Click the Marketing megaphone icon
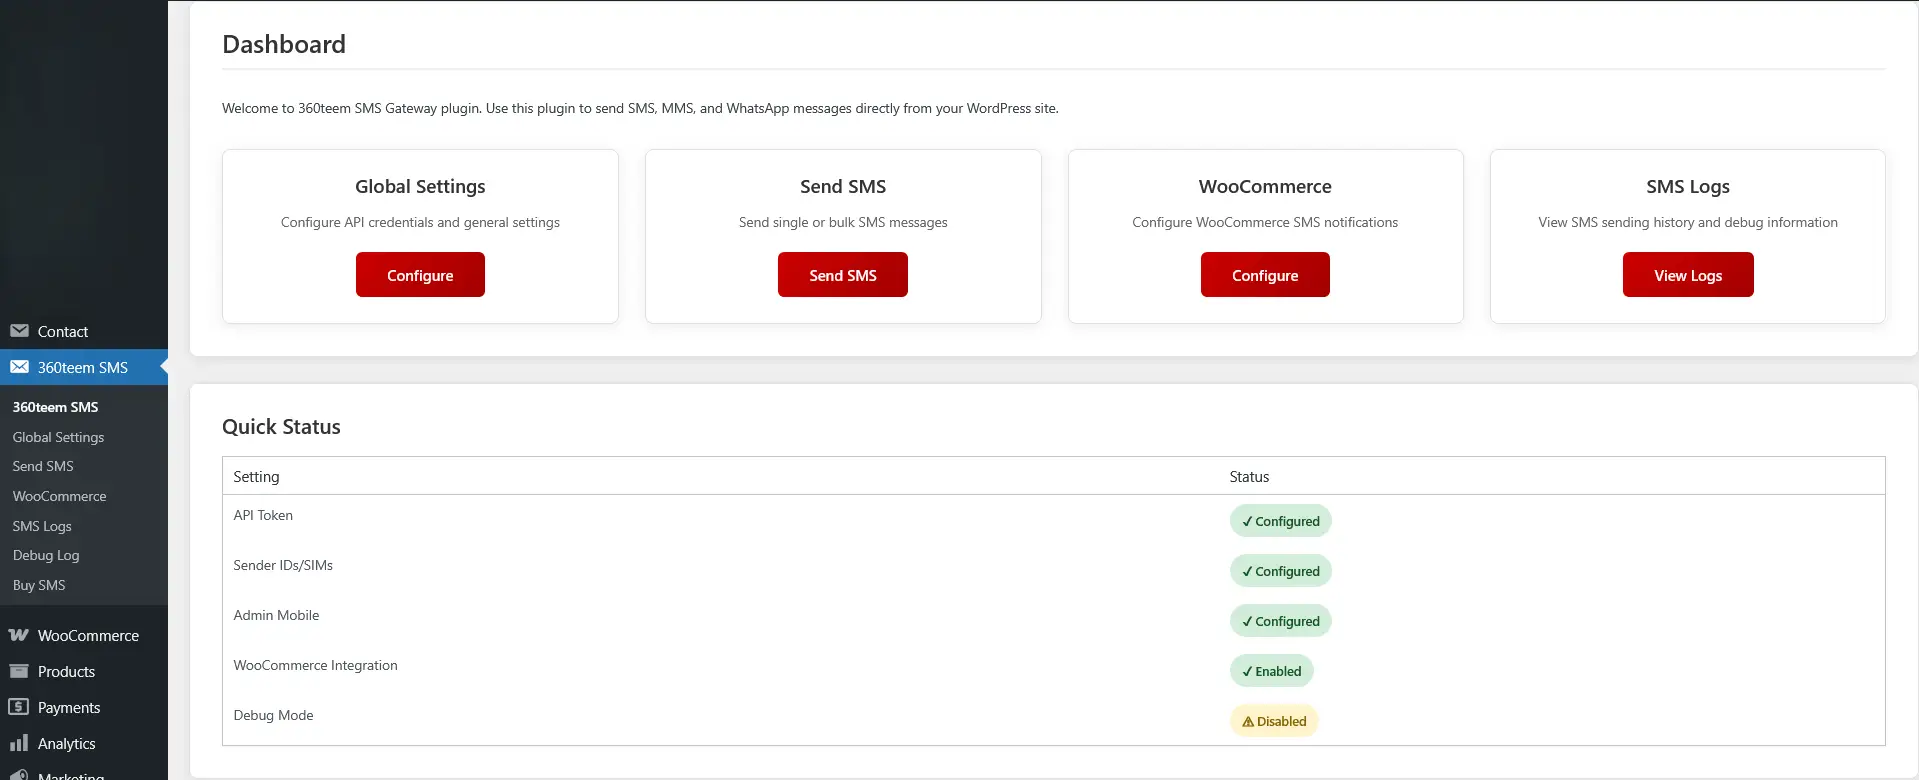The image size is (1920, 780). (19, 775)
